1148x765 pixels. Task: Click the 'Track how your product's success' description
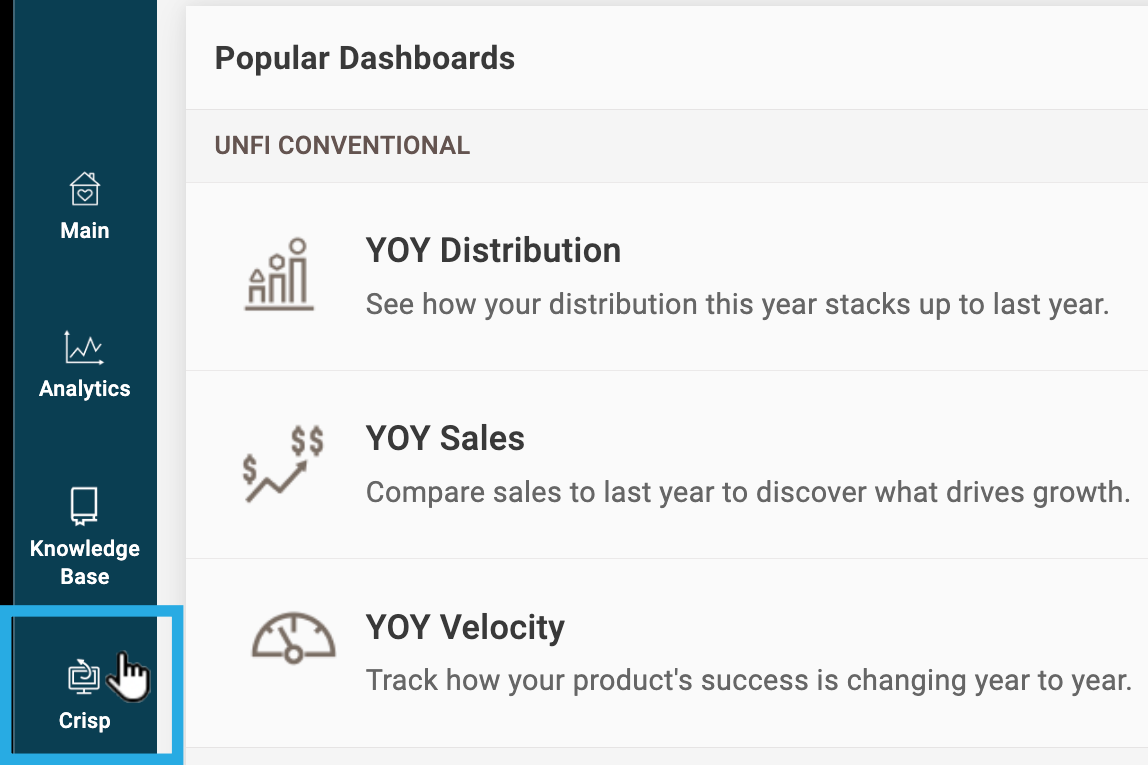[x=748, y=681]
